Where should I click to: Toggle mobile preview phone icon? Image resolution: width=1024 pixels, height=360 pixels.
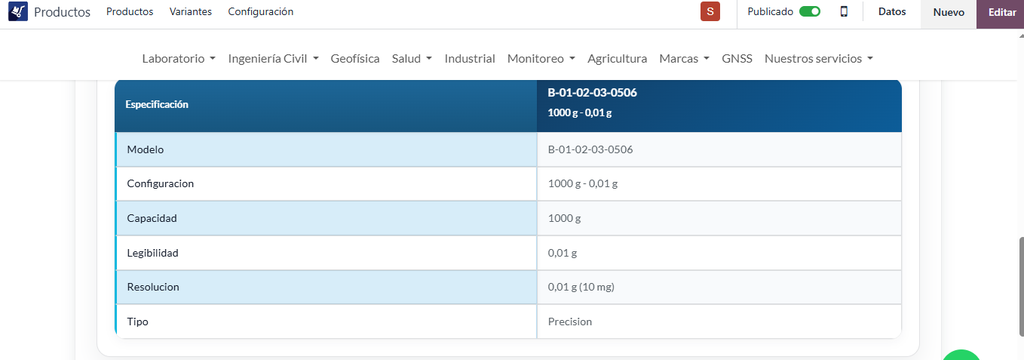844,12
